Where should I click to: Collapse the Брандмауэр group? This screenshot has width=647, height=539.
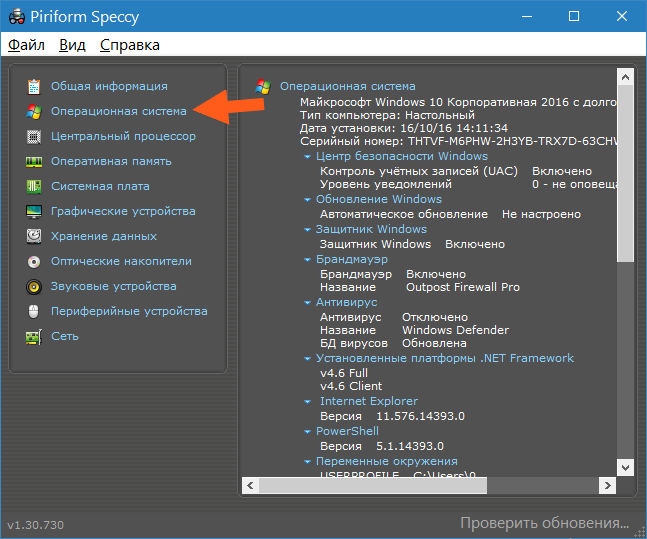pyautogui.click(x=307, y=260)
